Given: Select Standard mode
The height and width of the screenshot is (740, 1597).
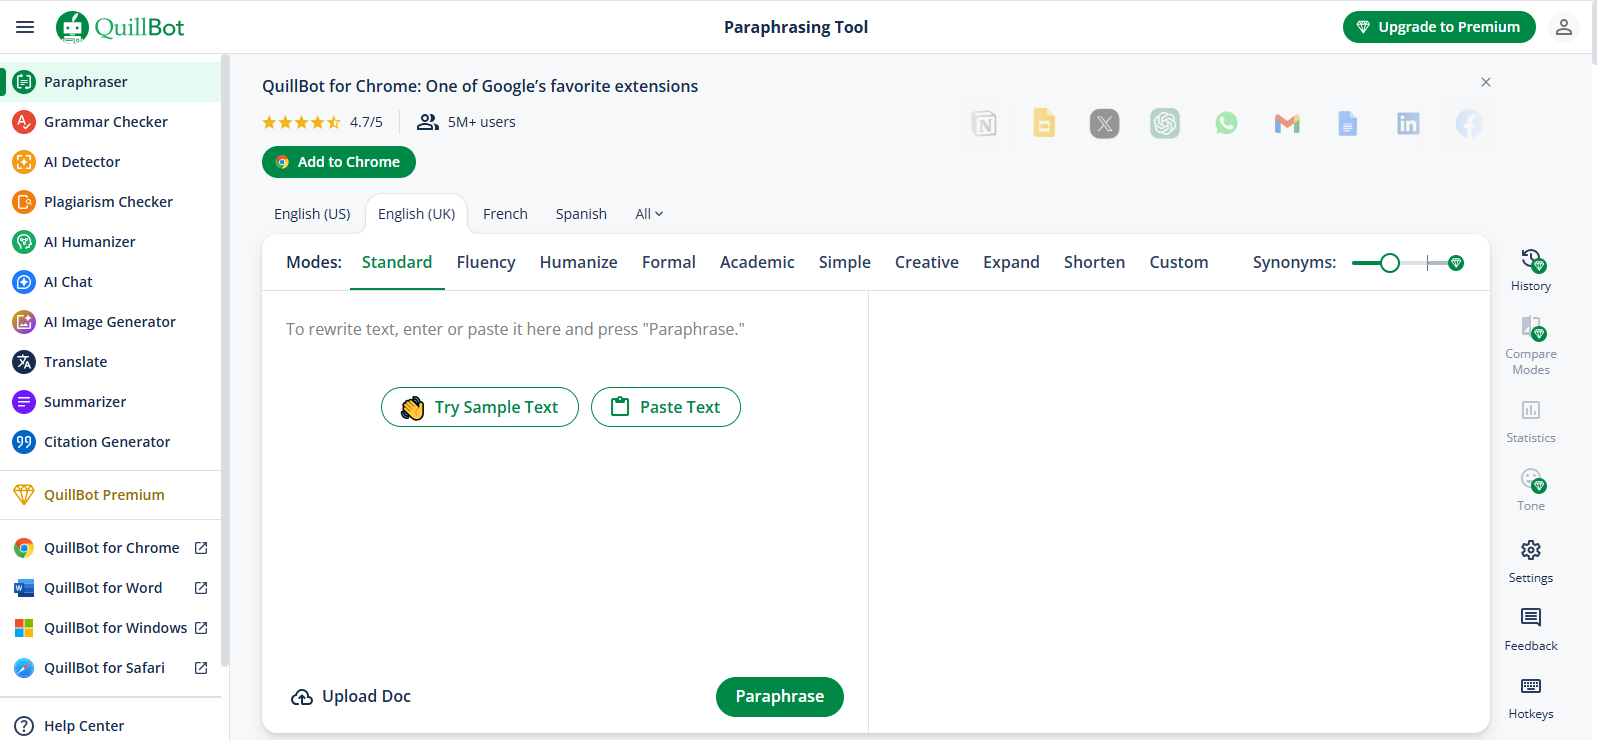Looking at the screenshot, I should point(397,262).
